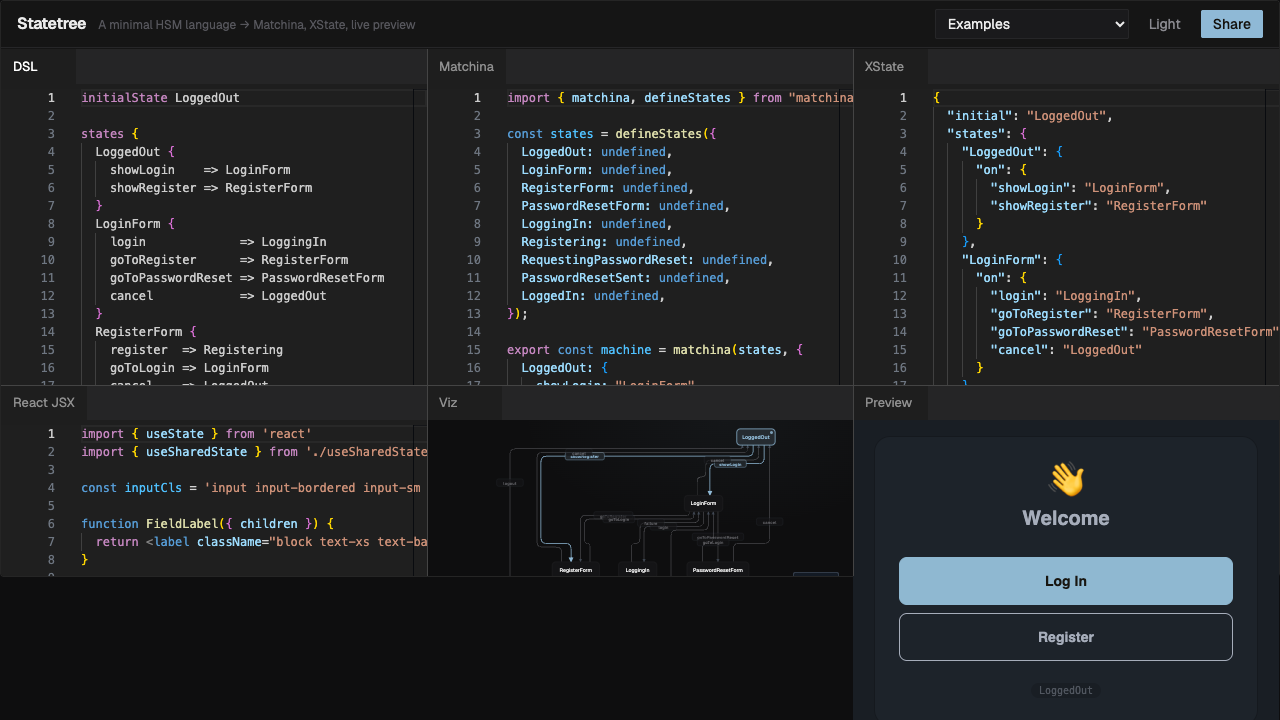Click 'PasswordResetSent: undefined' line in Matchina
The width and height of the screenshot is (1280, 720).
point(626,278)
